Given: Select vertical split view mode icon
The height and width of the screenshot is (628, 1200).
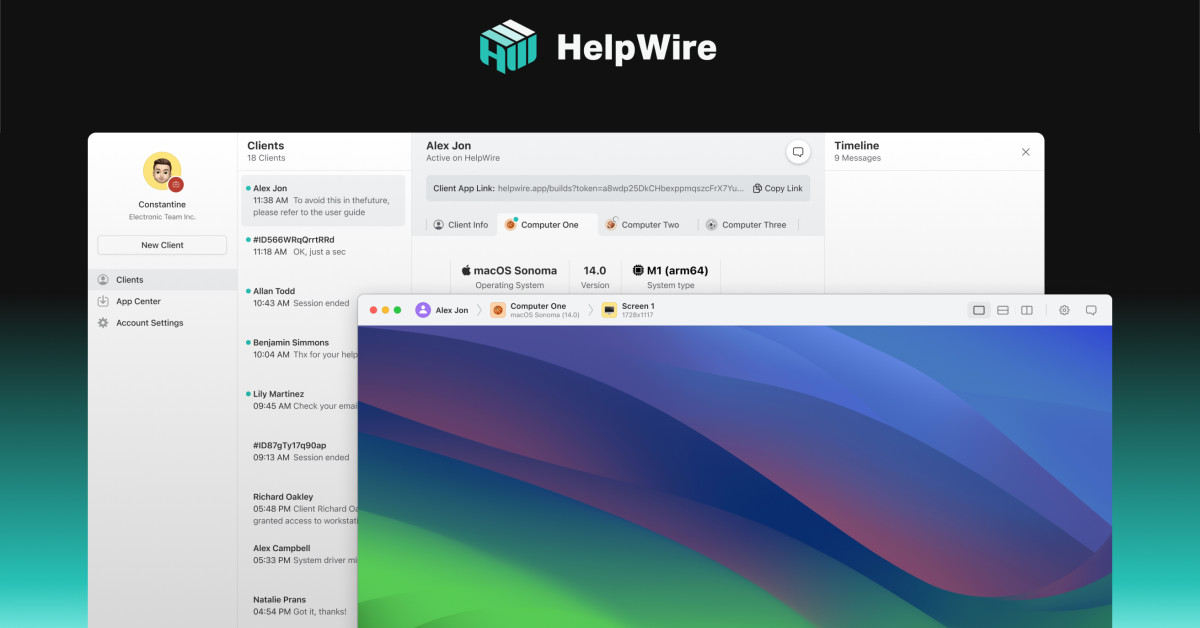Looking at the screenshot, I should tap(1027, 310).
